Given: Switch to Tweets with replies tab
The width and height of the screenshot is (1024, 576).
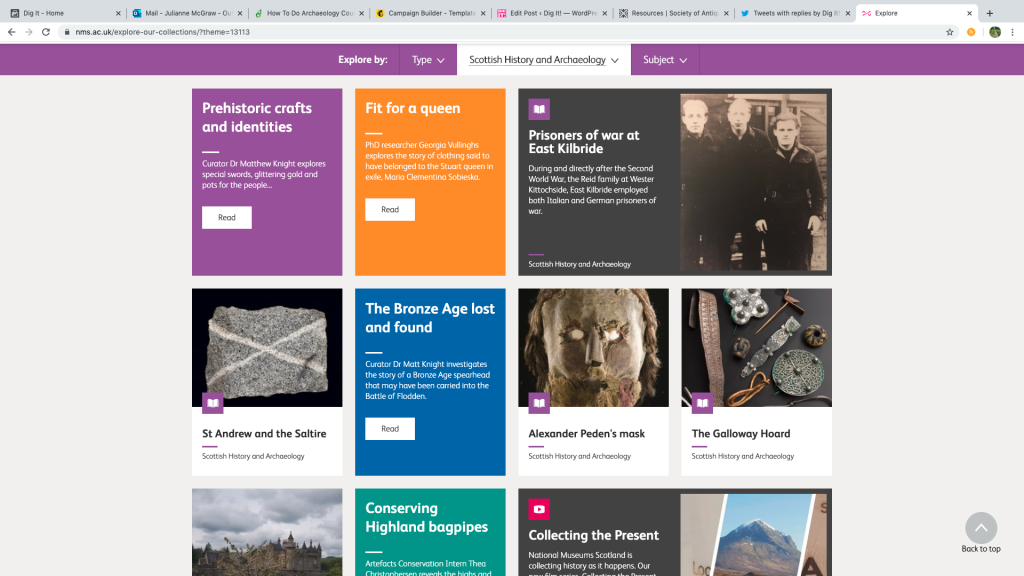Looking at the screenshot, I should (795, 13).
